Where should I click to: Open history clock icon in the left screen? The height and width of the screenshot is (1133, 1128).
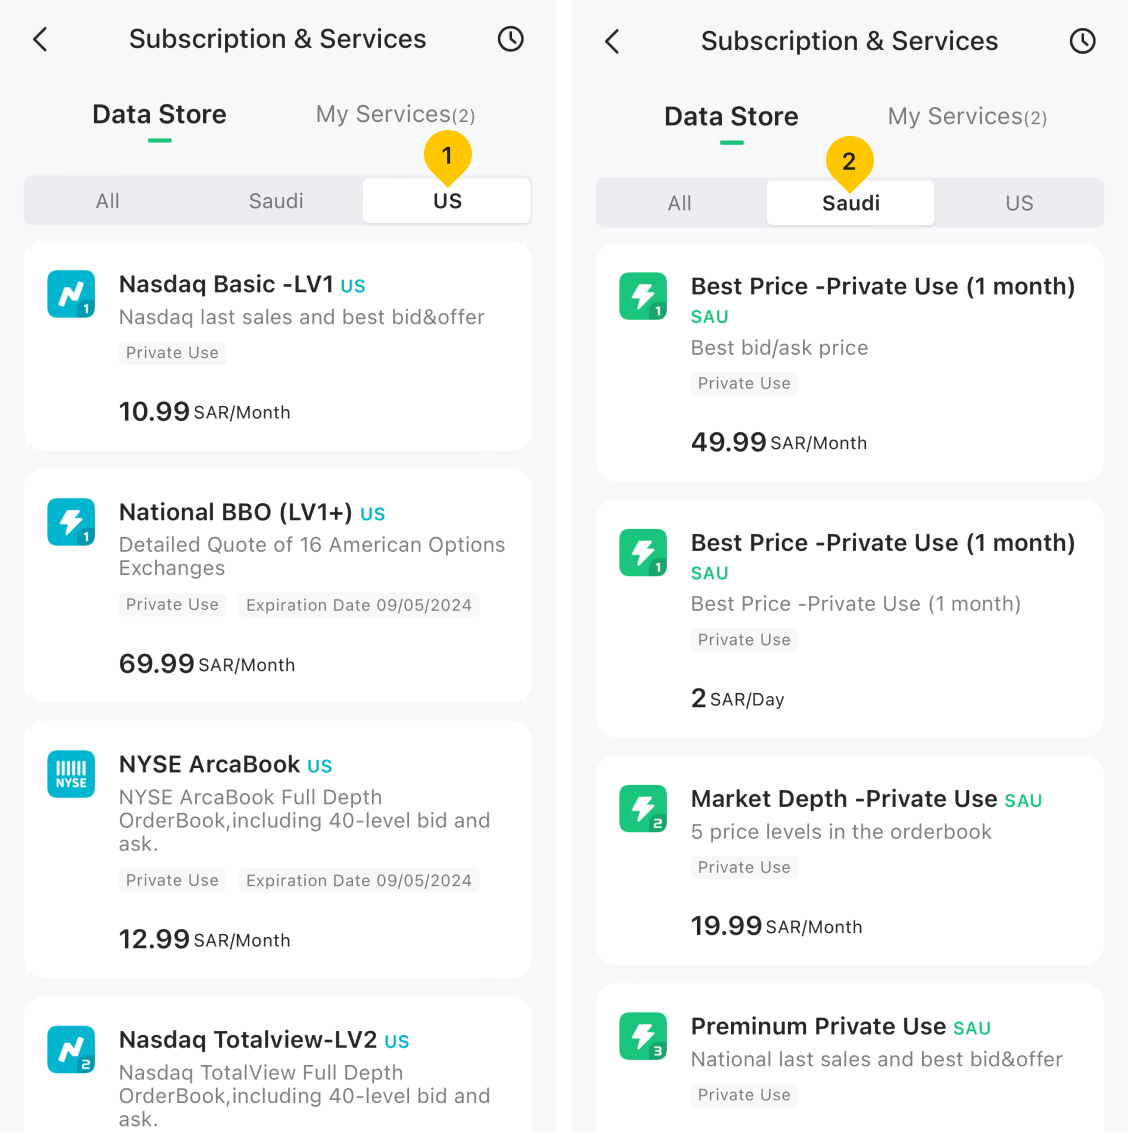[510, 39]
